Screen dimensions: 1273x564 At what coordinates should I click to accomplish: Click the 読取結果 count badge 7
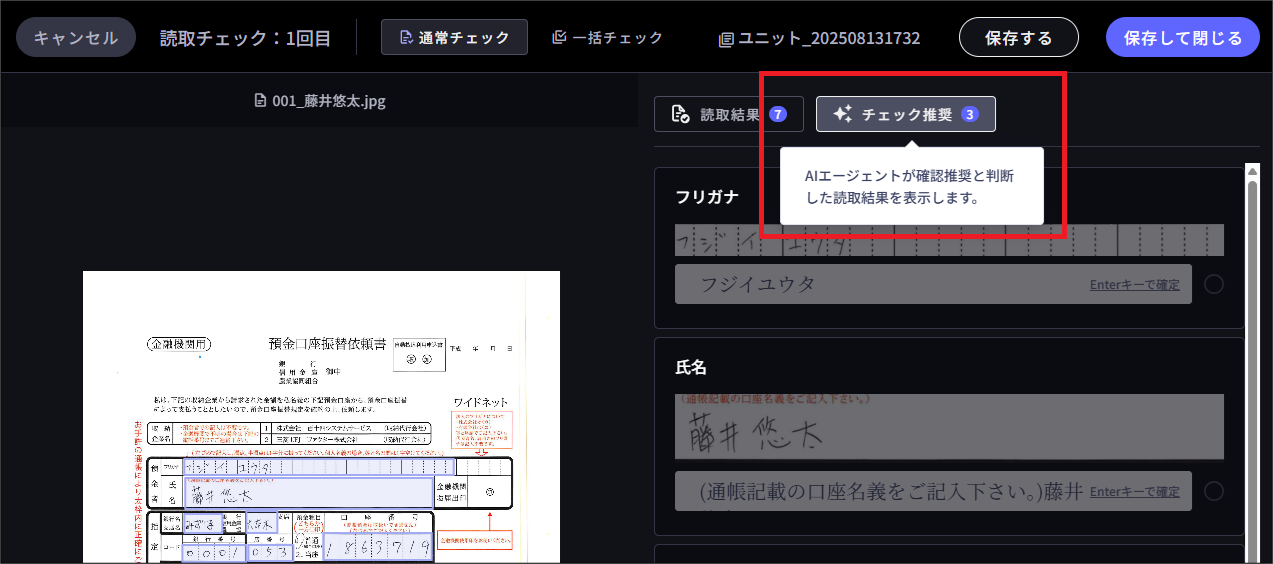coord(778,114)
